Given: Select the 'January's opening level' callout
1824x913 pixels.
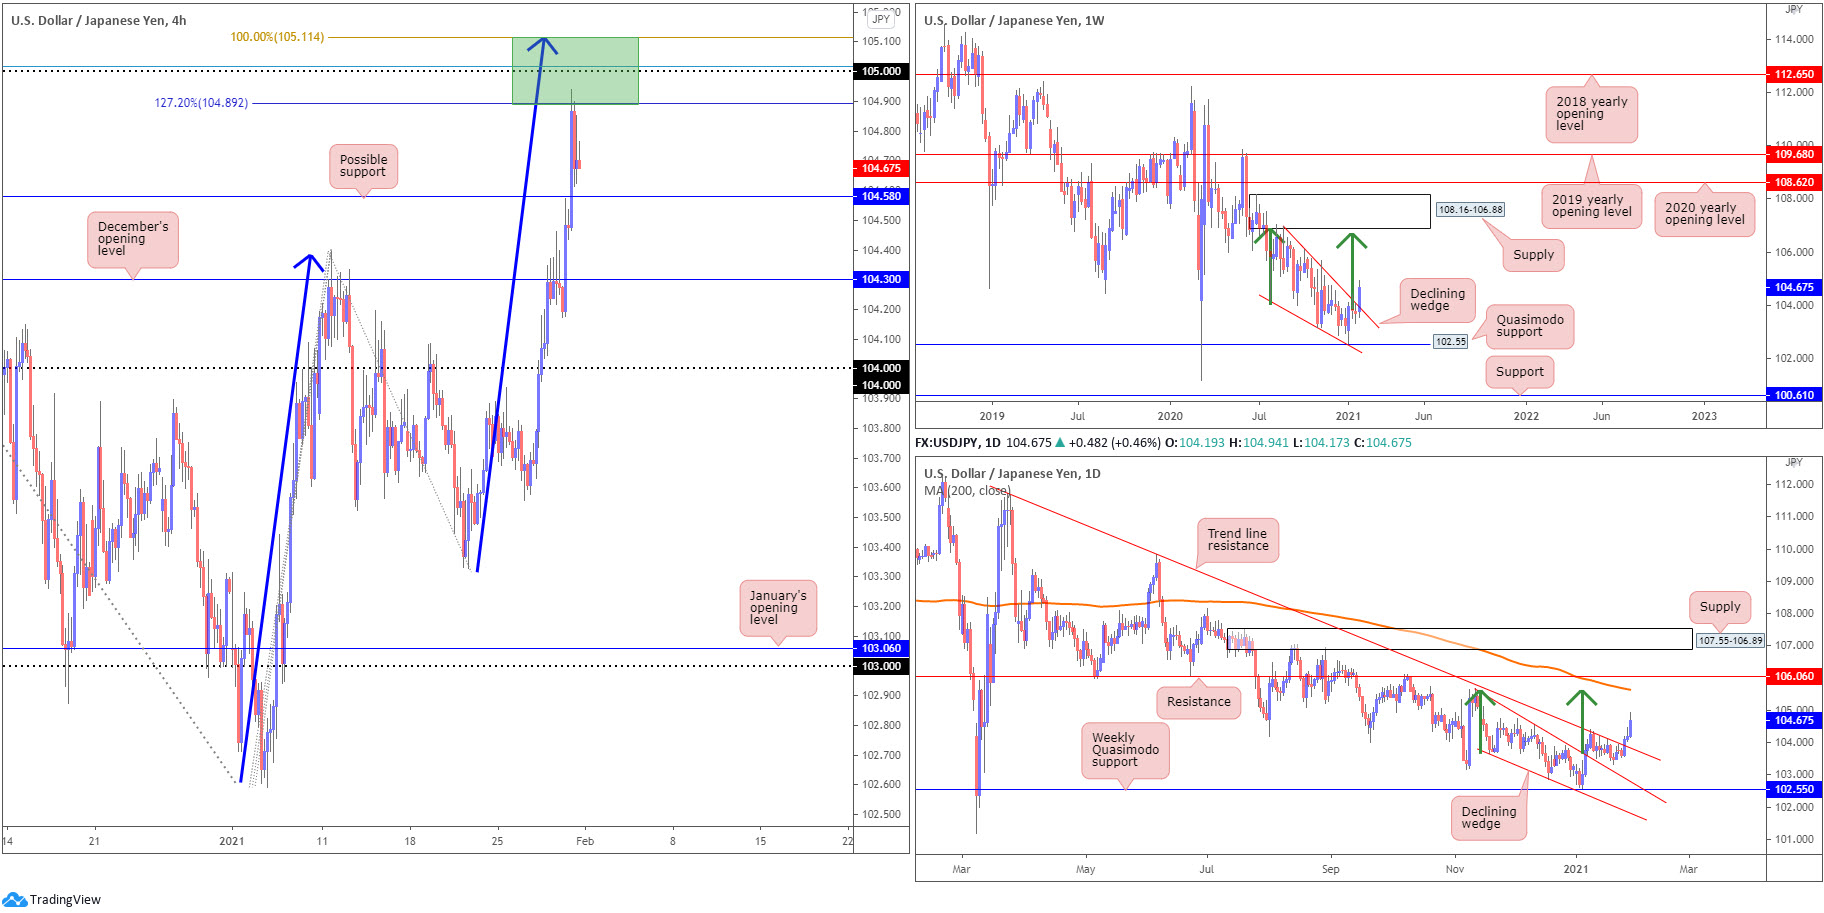Looking at the screenshot, I should (x=778, y=608).
